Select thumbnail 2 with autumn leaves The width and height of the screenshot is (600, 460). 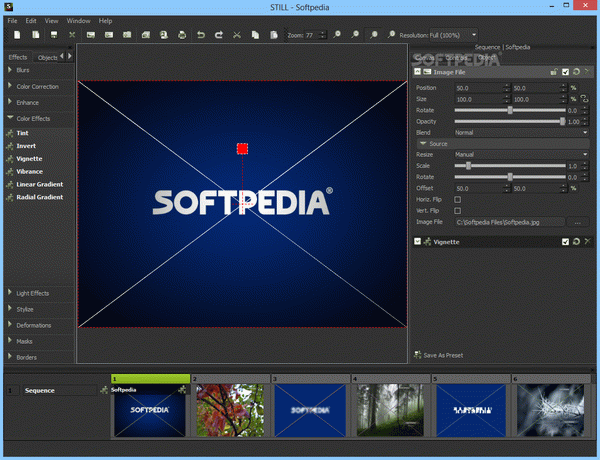230,410
